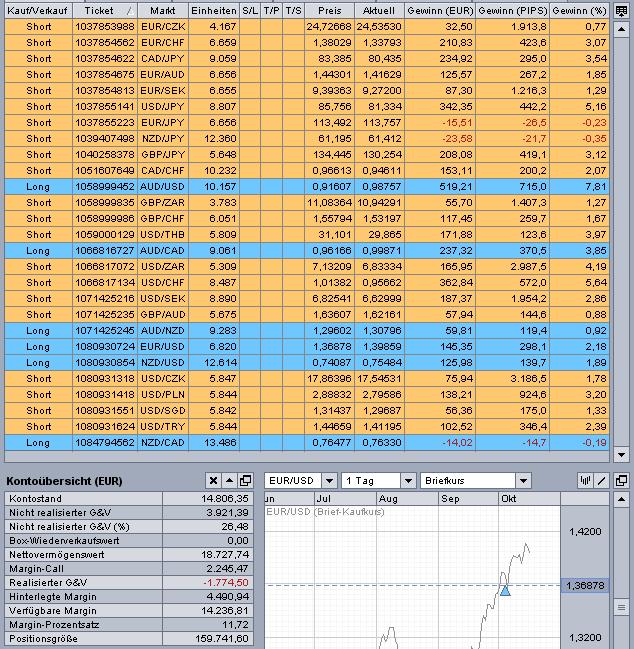Expand the 1 Tag timeframe dropdown

point(408,481)
